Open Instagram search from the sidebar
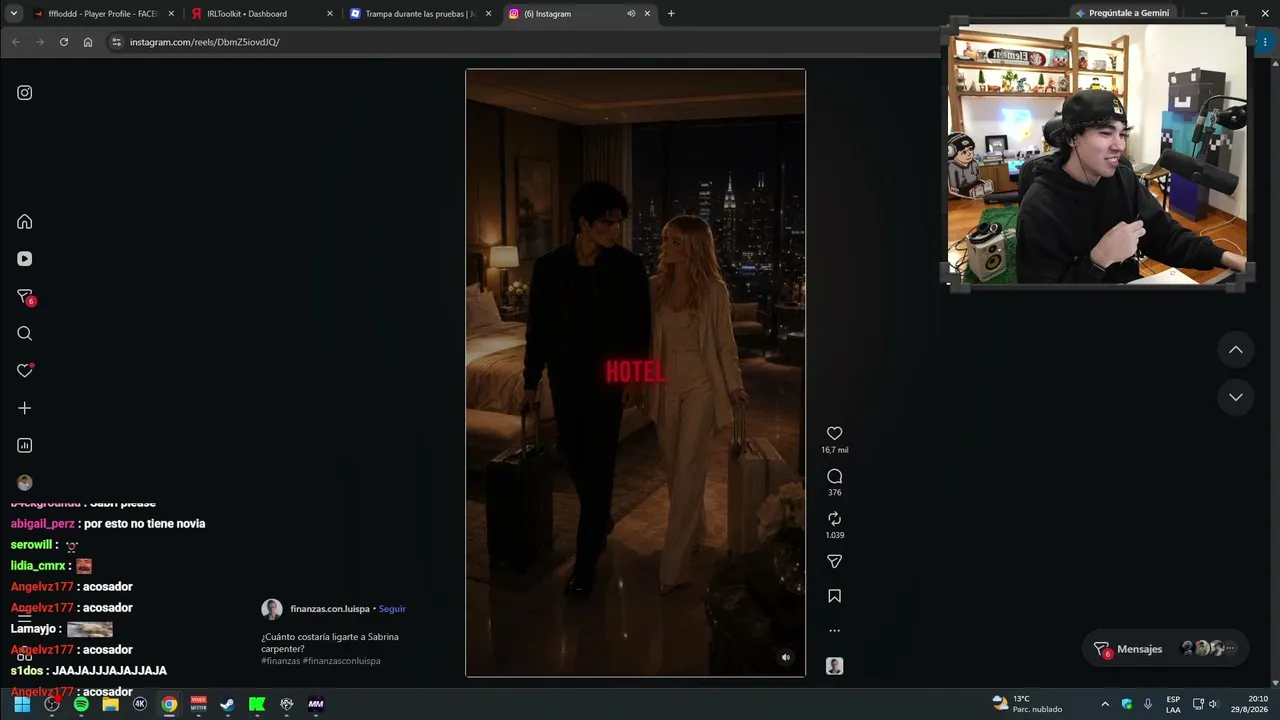Viewport: 1280px width, 720px height. [x=25, y=334]
